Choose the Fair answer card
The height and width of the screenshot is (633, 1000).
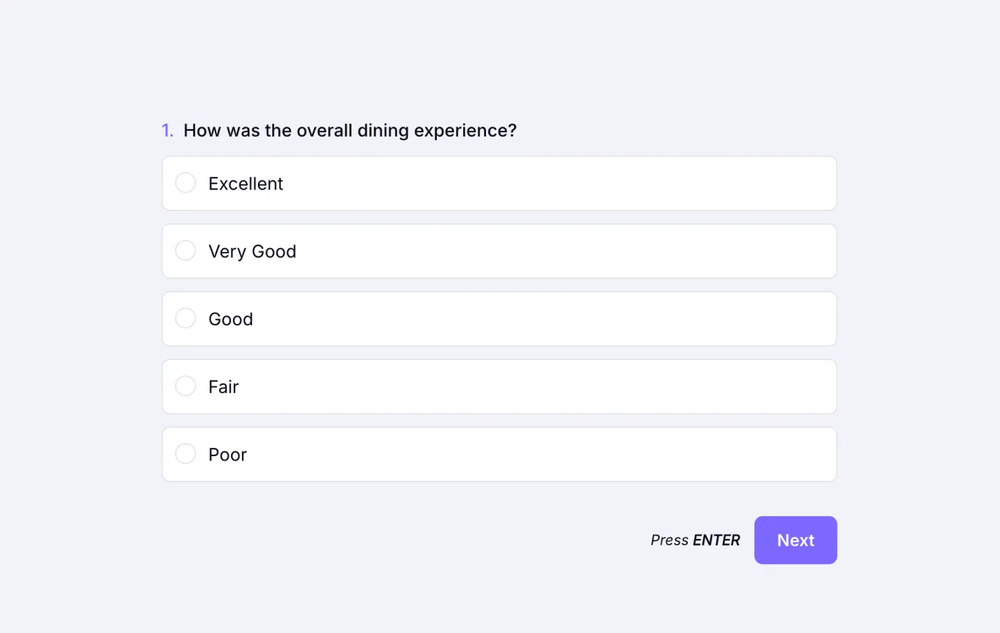pyautogui.click(x=499, y=386)
